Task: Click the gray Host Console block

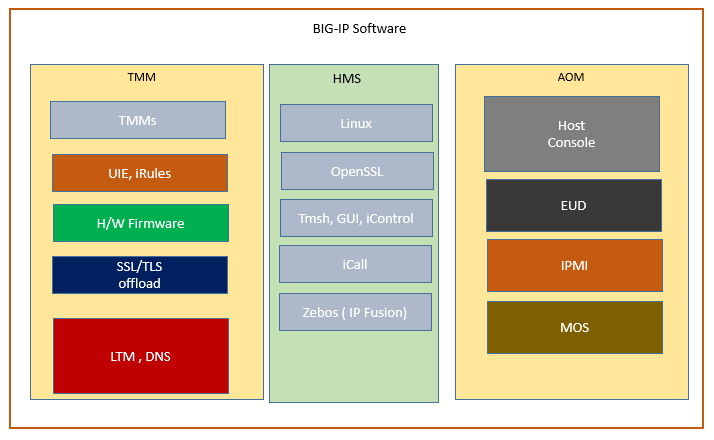Action: pyautogui.click(x=572, y=134)
